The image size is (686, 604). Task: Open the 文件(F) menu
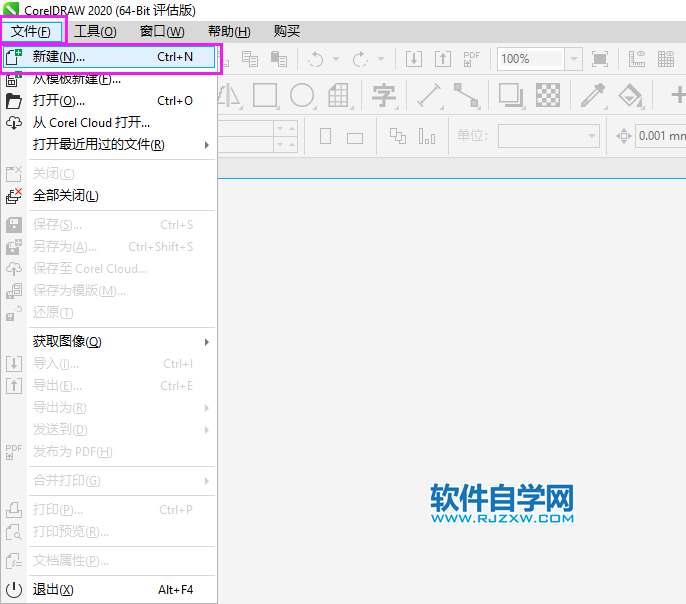31,31
